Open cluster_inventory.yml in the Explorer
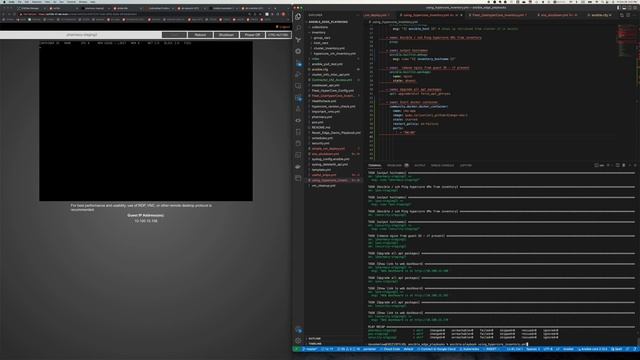This screenshot has width=640, height=360. click(329, 49)
